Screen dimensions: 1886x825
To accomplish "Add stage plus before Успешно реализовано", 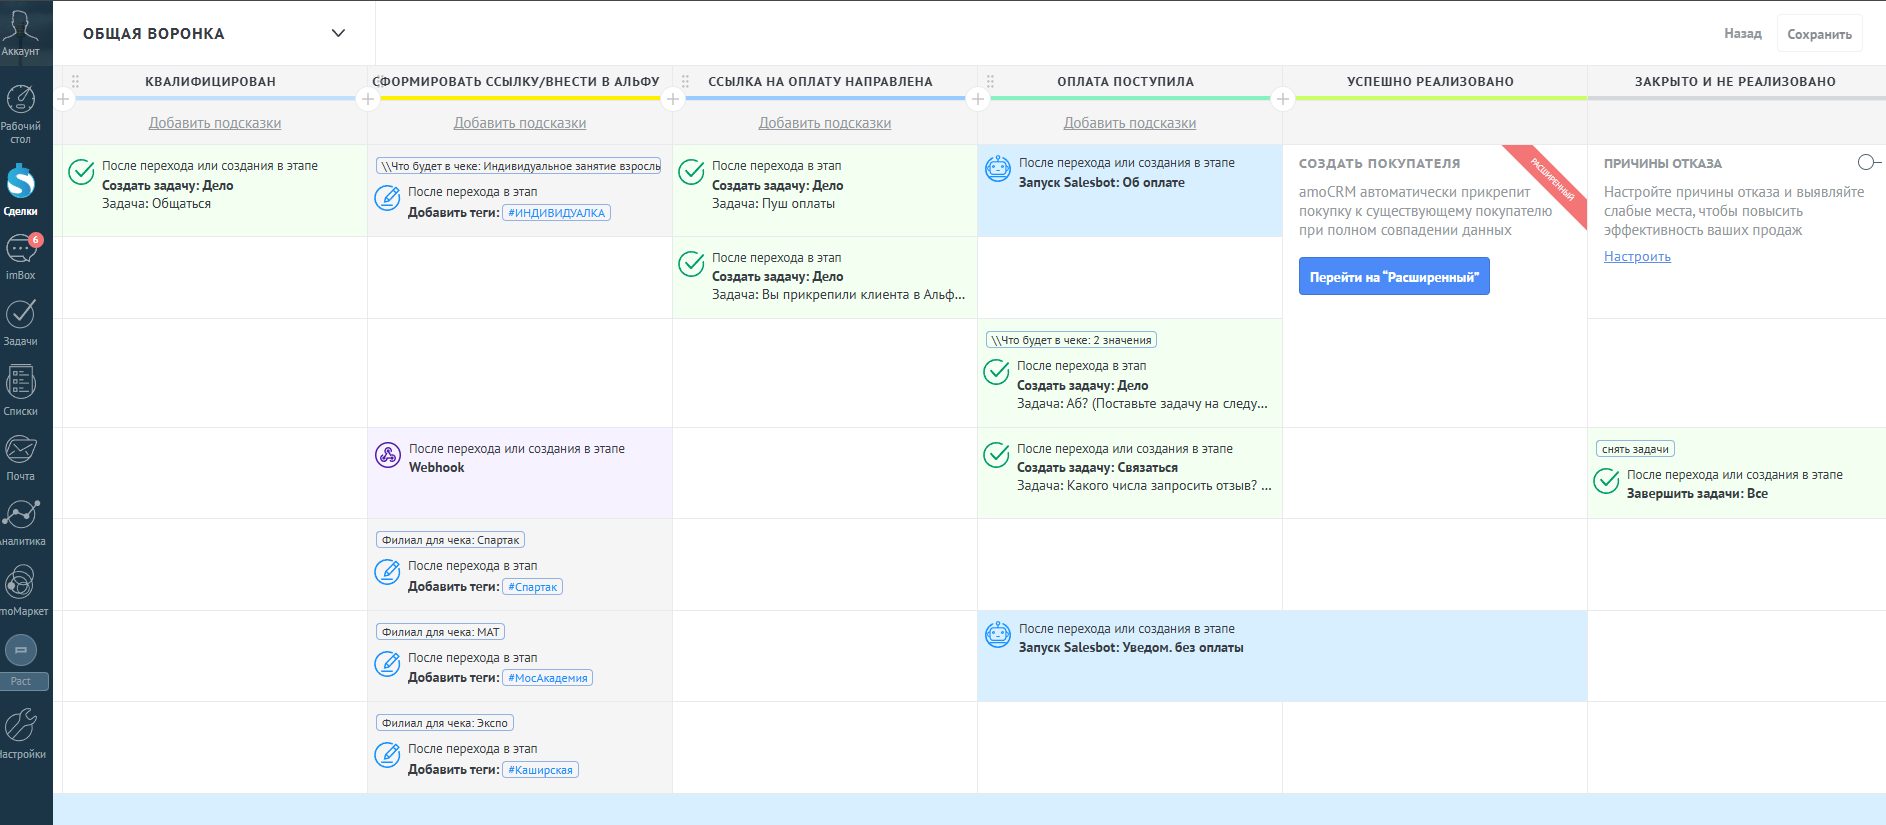I will [x=1283, y=99].
